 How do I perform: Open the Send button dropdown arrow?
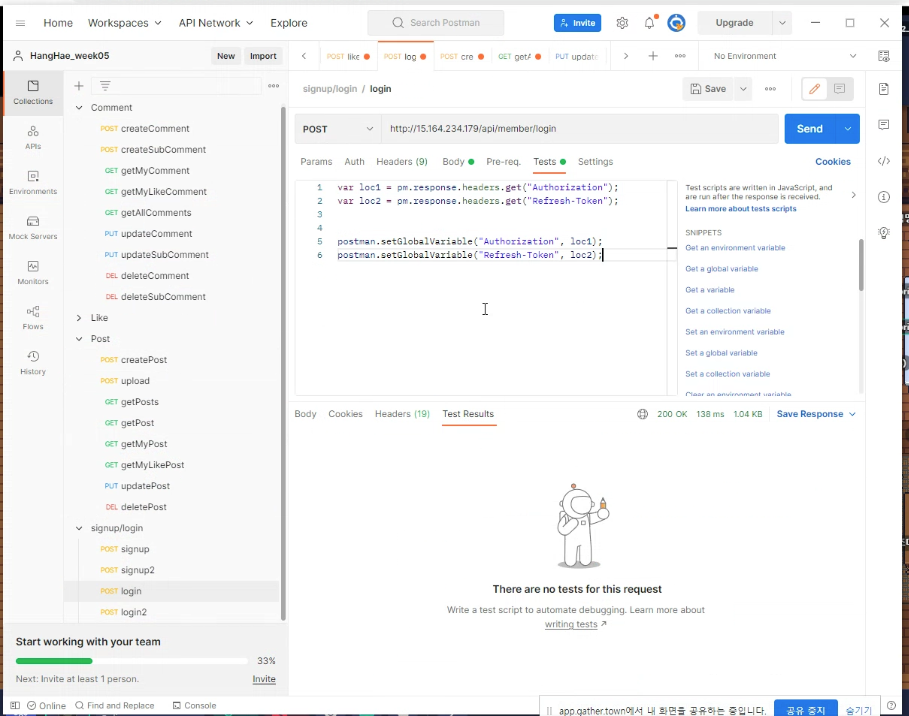[x=848, y=129]
